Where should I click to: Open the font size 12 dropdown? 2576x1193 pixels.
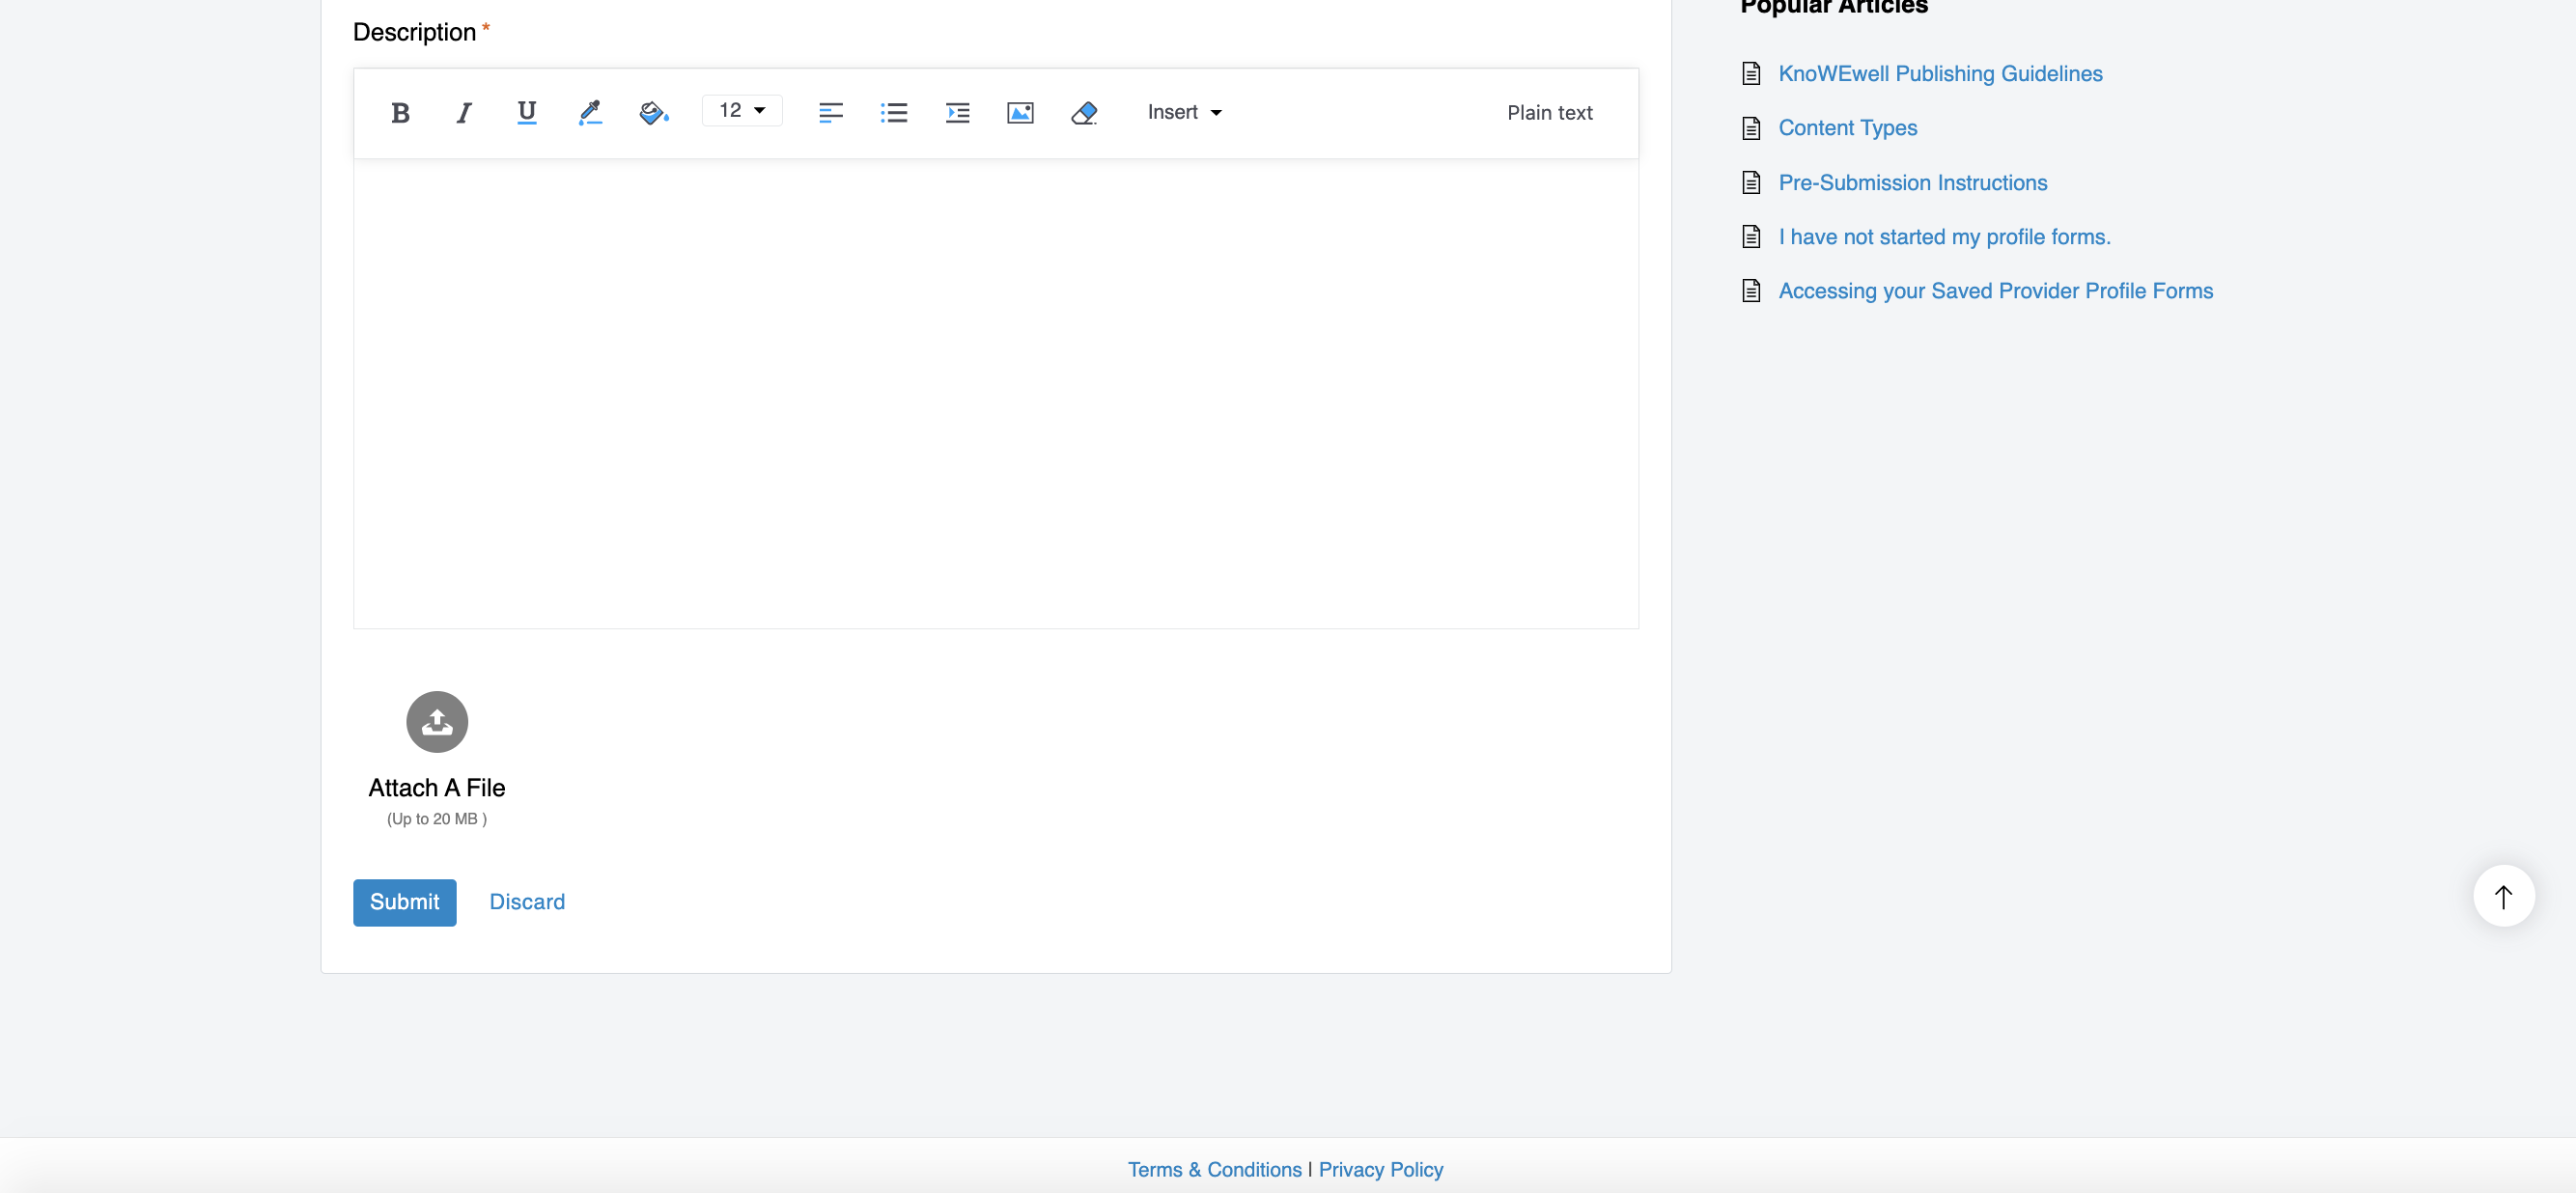point(742,111)
